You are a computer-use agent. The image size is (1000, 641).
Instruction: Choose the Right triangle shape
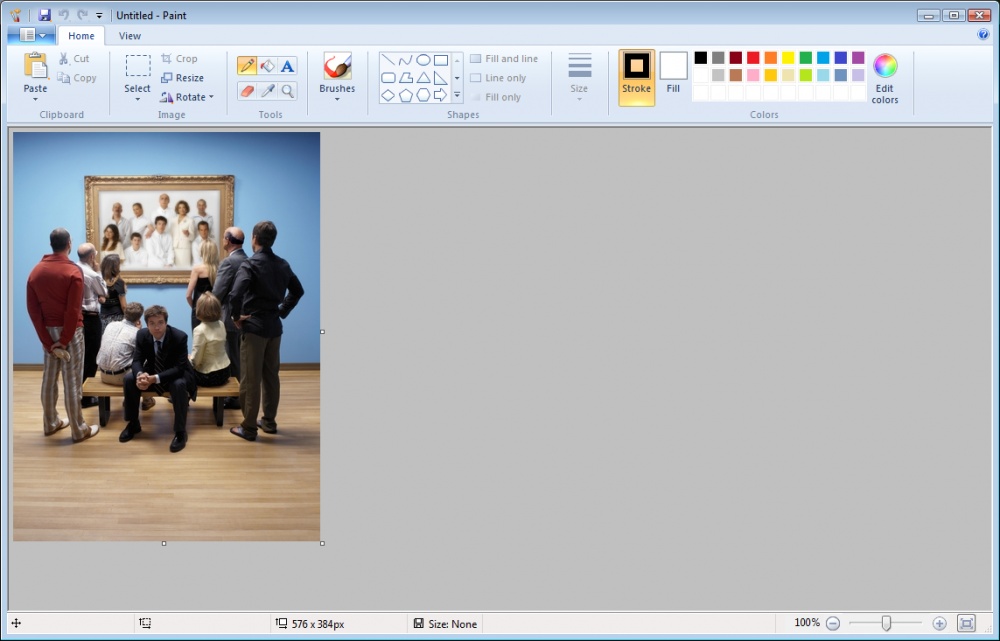tap(441, 78)
